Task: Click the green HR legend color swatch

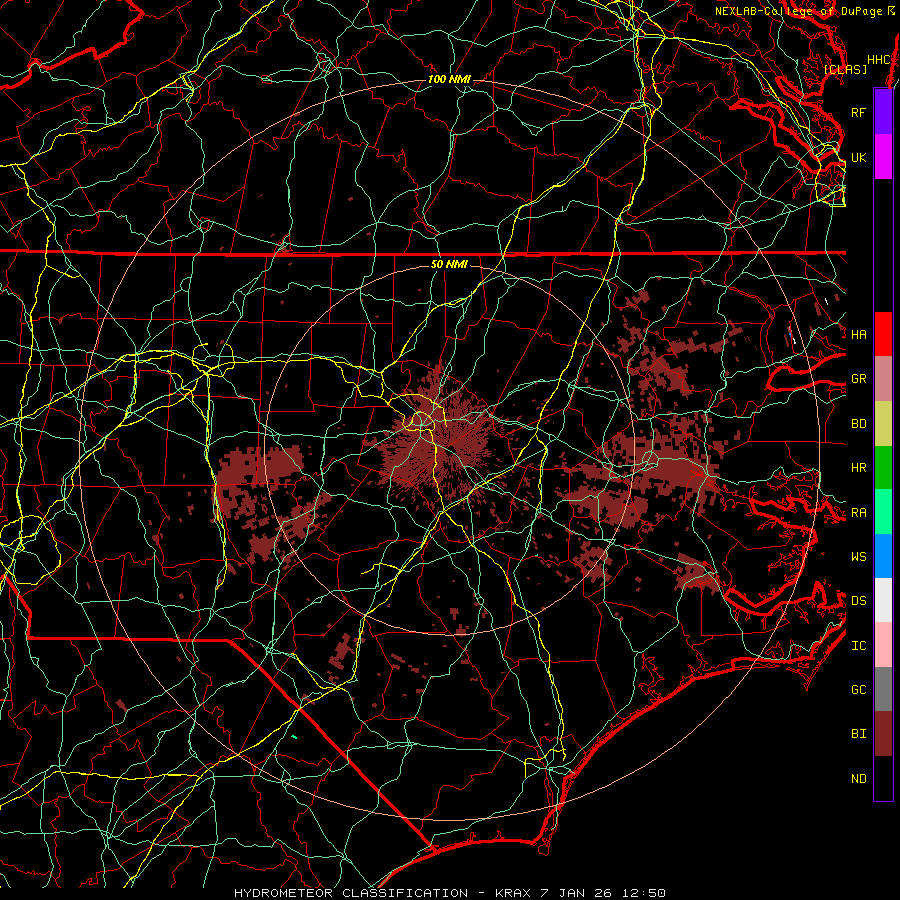Action: point(883,468)
